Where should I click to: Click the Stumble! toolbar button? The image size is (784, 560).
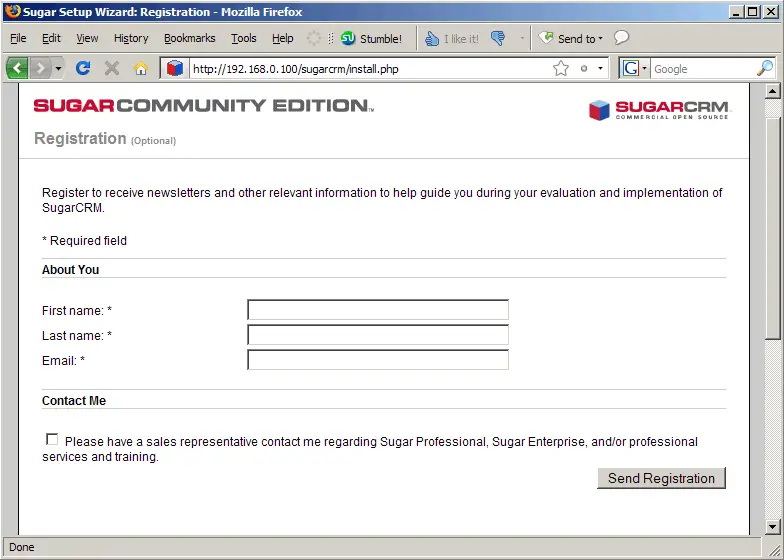371,38
